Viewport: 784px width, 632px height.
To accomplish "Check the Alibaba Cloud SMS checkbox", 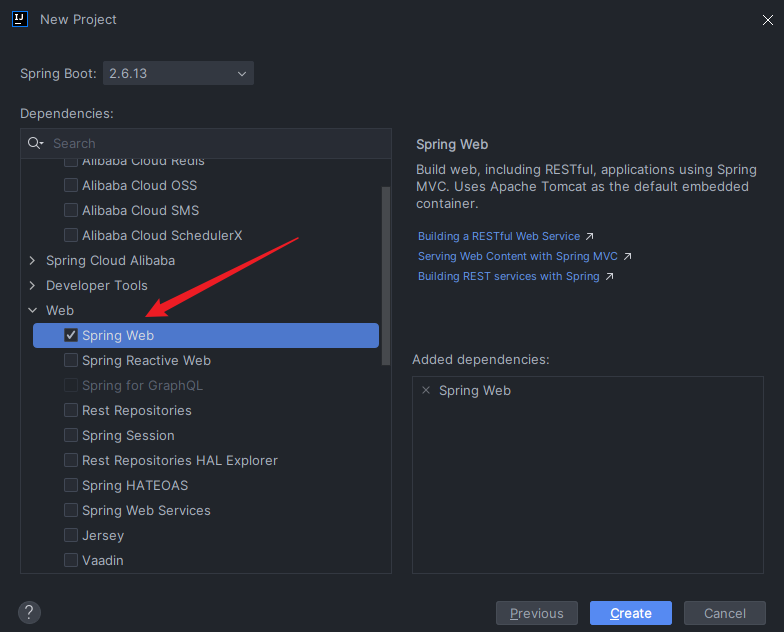I will pyautogui.click(x=71, y=210).
